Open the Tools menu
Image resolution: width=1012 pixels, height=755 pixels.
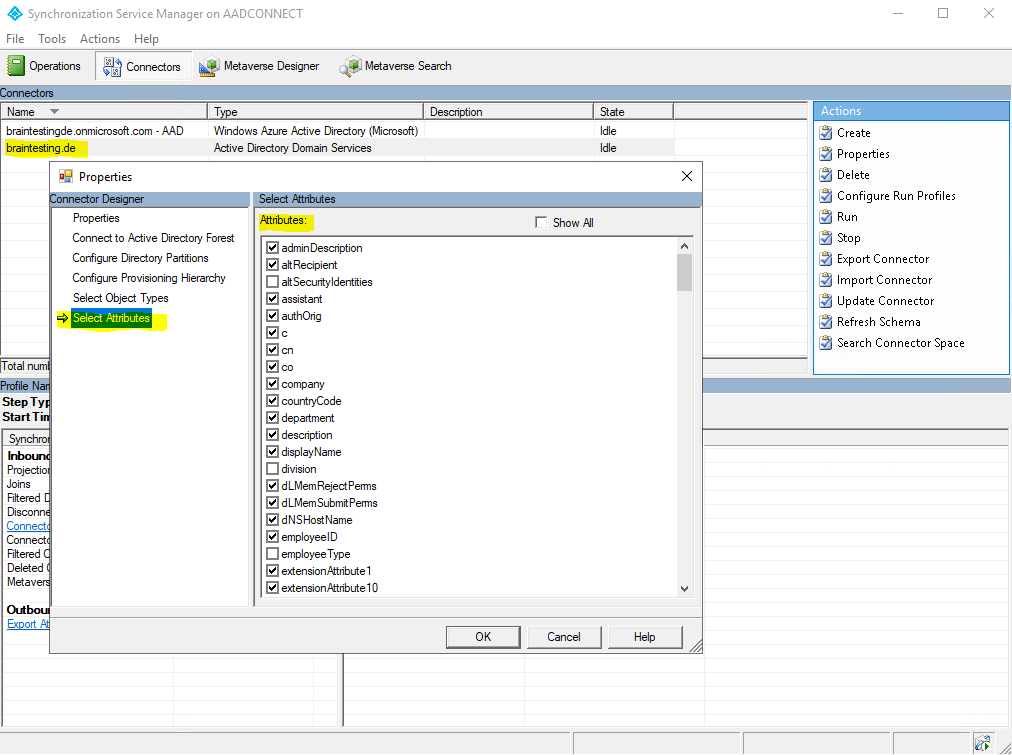[x=52, y=39]
